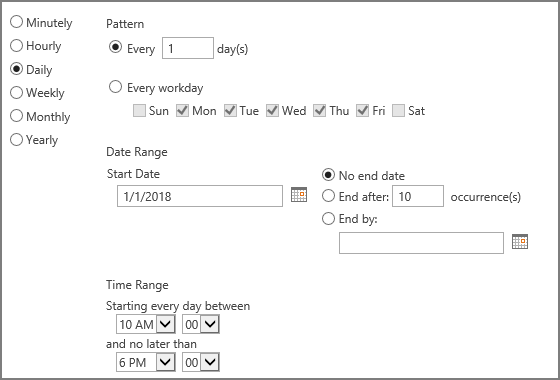
Task: Click the Start Date input field
Action: tap(200, 196)
